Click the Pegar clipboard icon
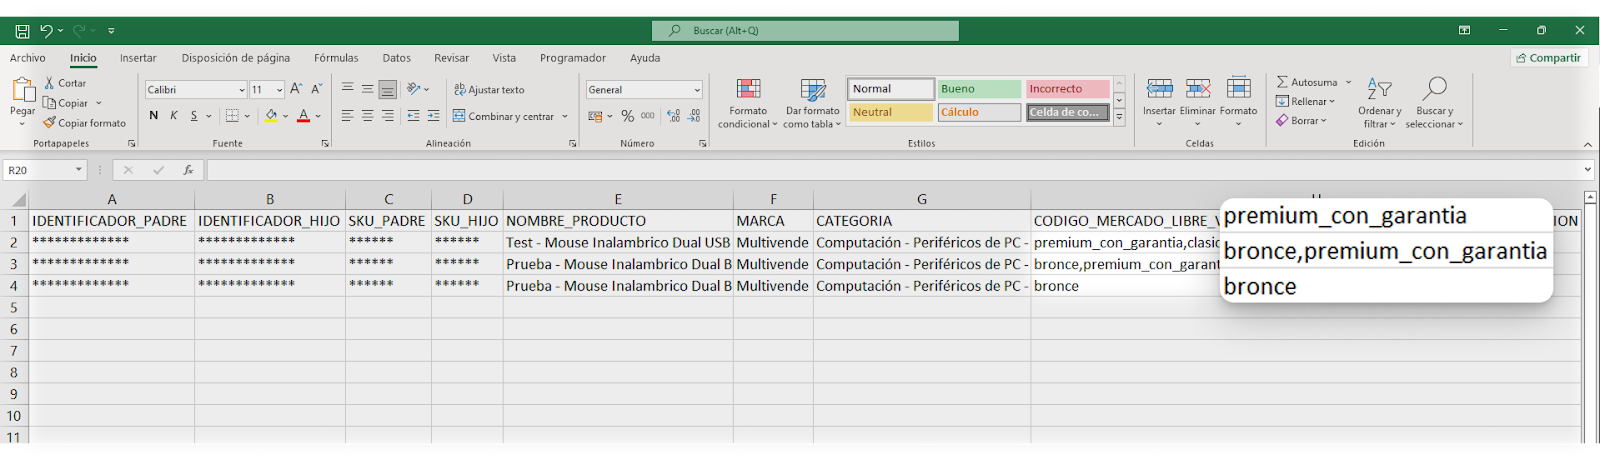Screen dimensions: 1600x460 point(22,90)
